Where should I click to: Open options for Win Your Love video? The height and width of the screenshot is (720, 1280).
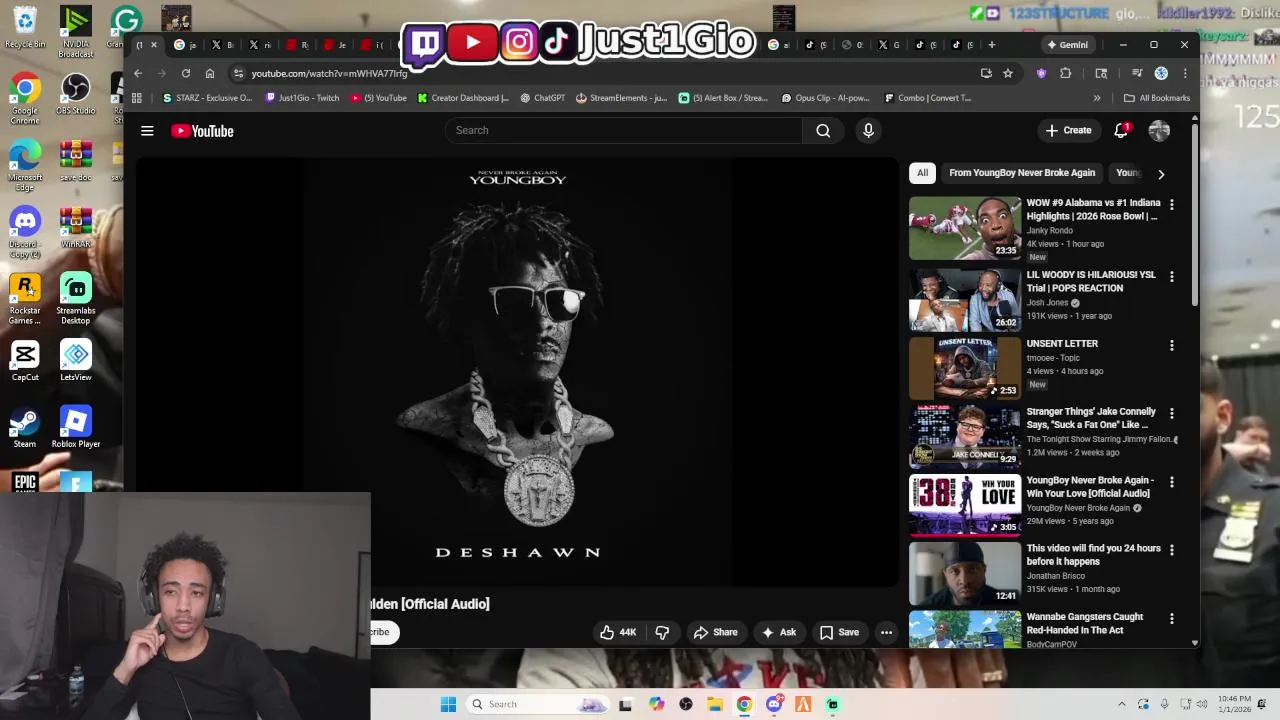[x=1172, y=482]
